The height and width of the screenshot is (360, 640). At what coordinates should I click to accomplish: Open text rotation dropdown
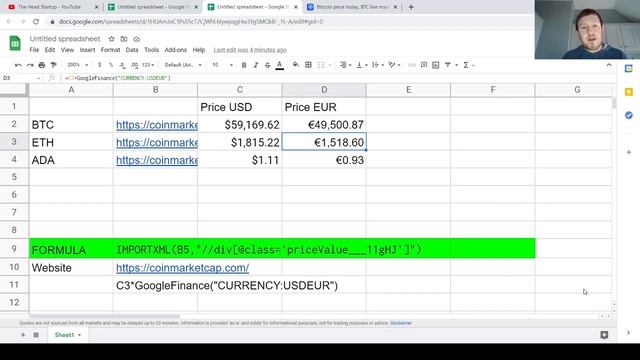tap(394, 65)
